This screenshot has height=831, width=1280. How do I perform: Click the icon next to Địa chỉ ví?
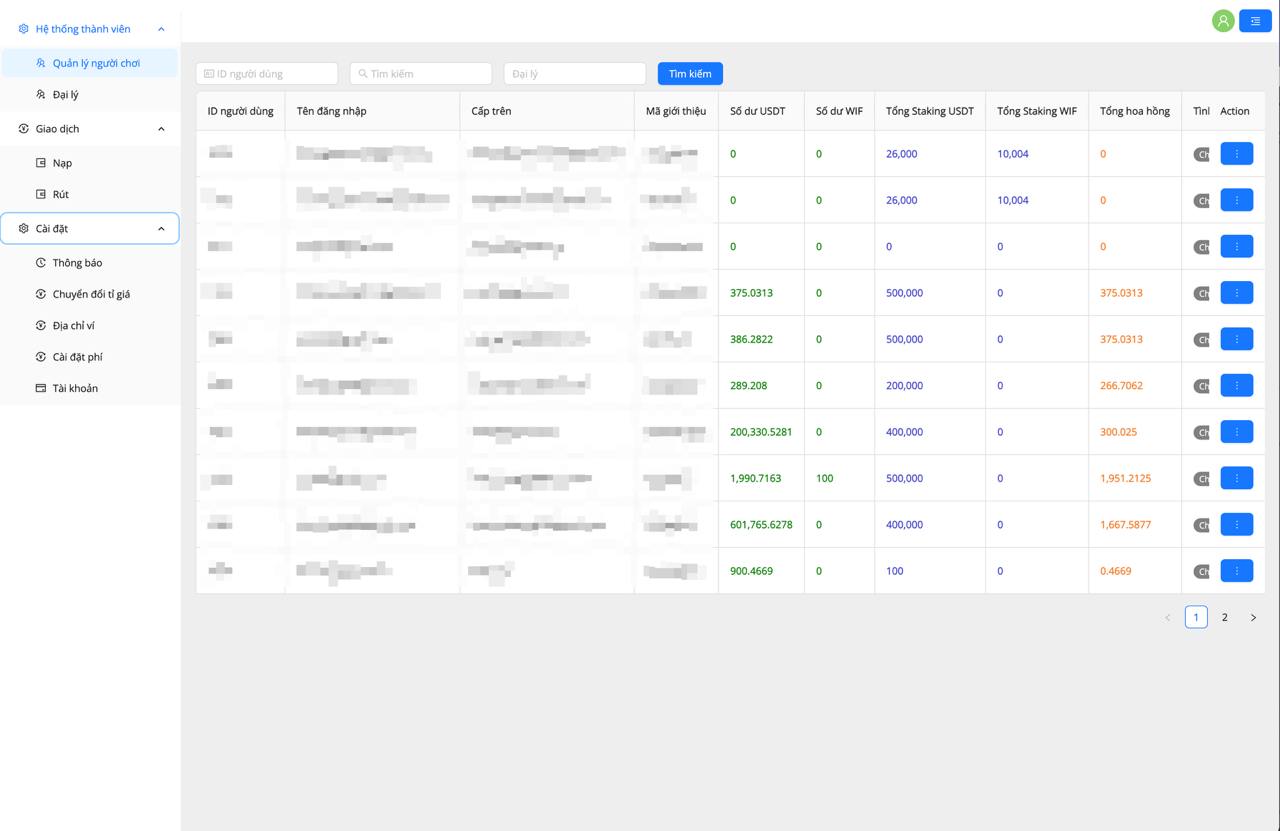point(41,326)
